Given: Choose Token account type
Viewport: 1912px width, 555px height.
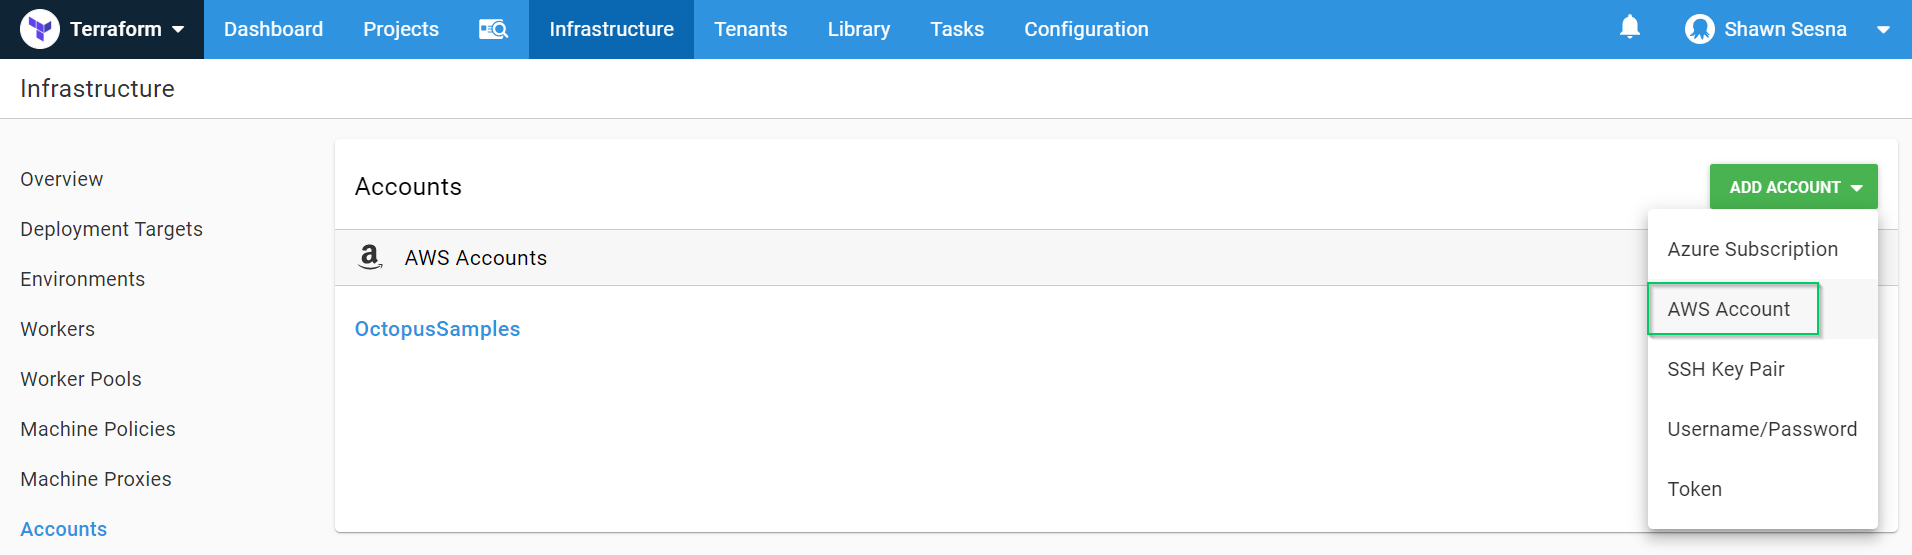Looking at the screenshot, I should pos(1694,489).
